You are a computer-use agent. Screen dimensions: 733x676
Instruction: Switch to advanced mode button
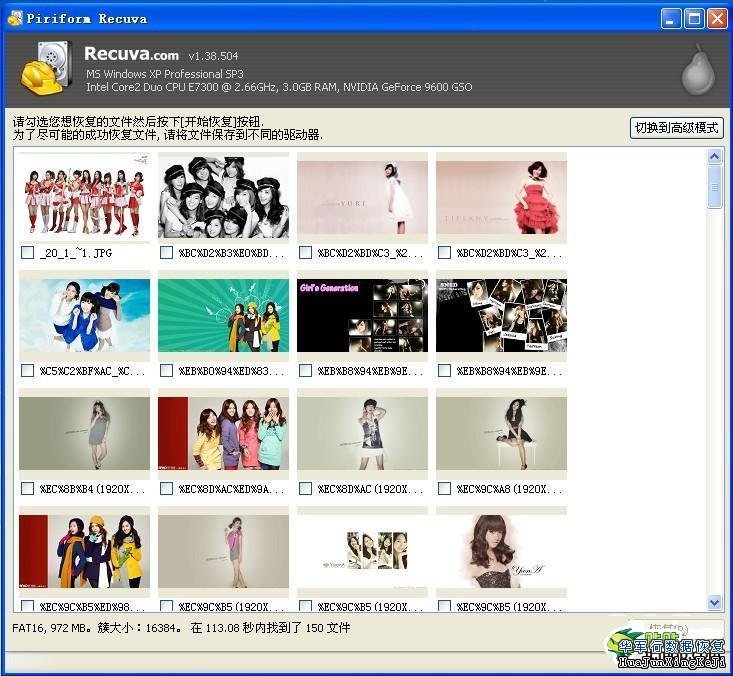[676, 128]
